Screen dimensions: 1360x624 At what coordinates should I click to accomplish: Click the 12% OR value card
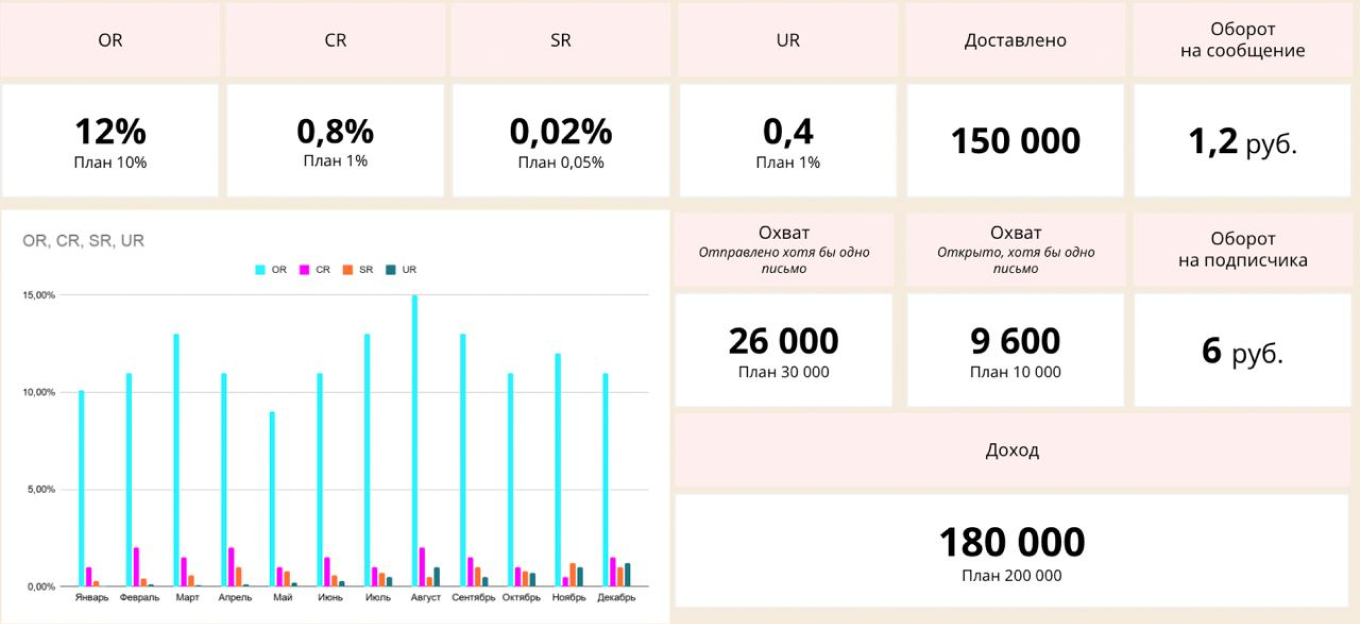click(x=110, y=132)
